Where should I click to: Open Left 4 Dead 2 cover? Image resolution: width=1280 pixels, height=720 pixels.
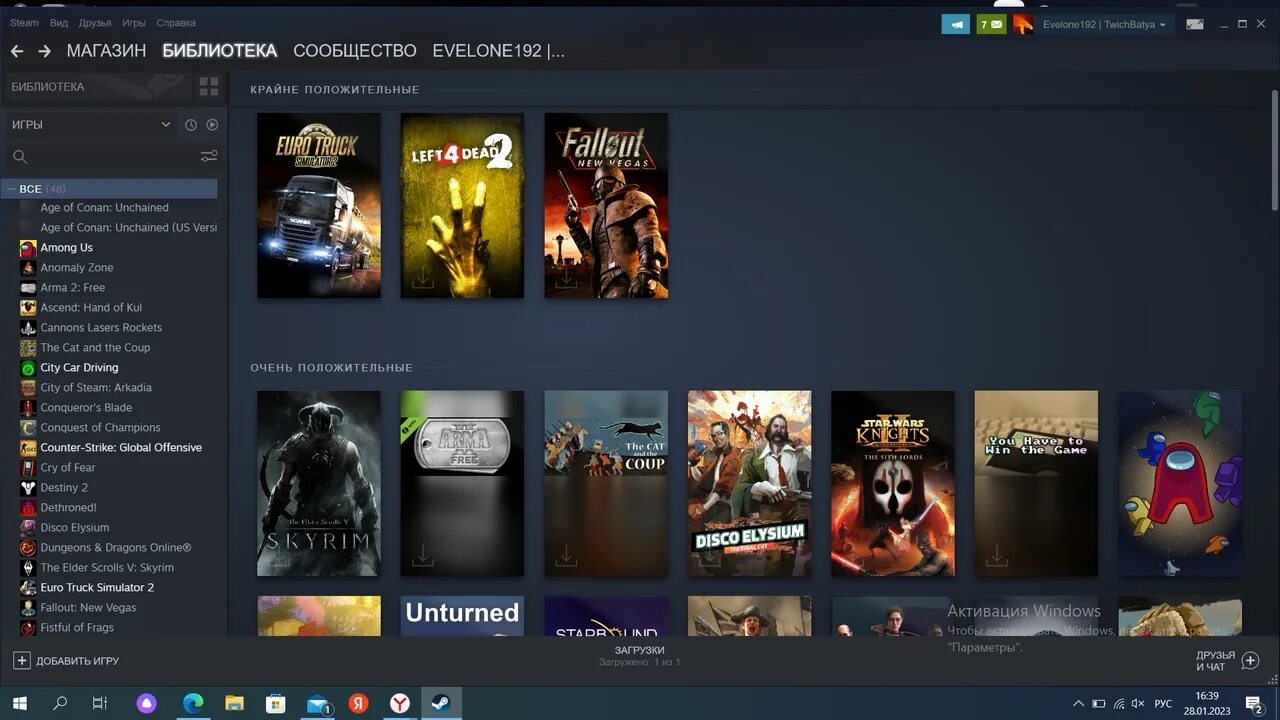point(462,205)
